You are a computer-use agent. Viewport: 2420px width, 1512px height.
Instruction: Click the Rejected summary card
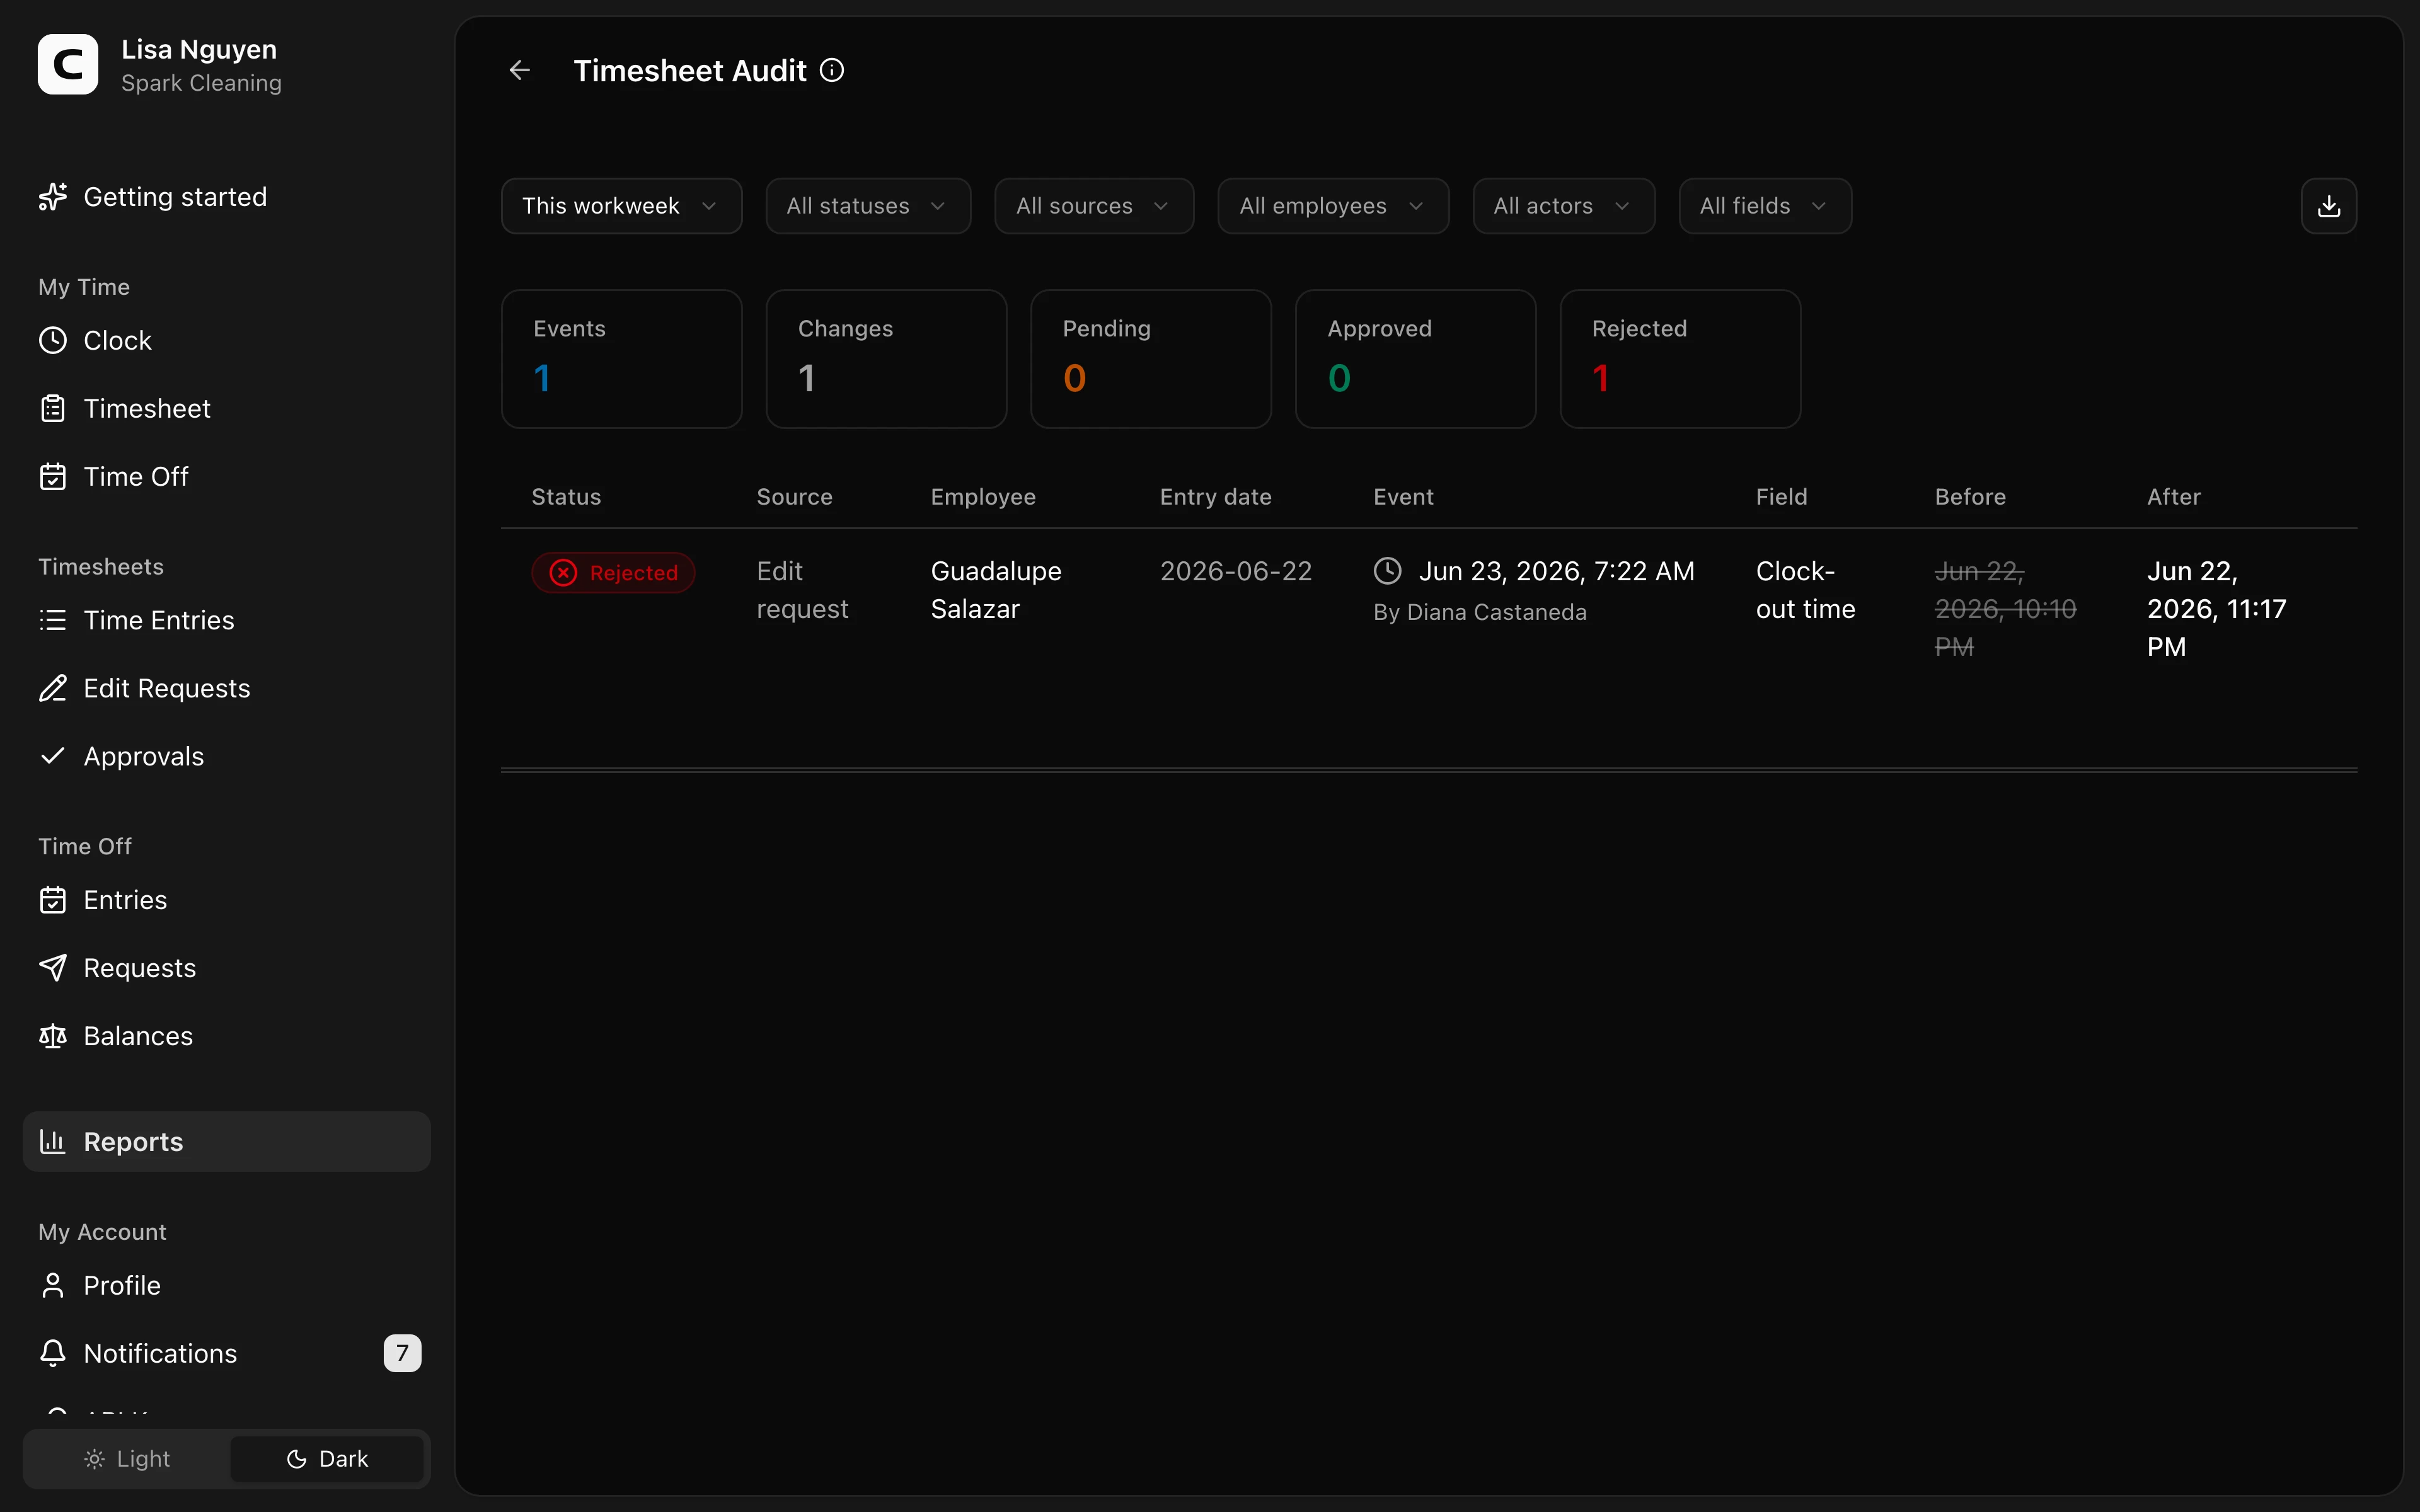pyautogui.click(x=1680, y=359)
